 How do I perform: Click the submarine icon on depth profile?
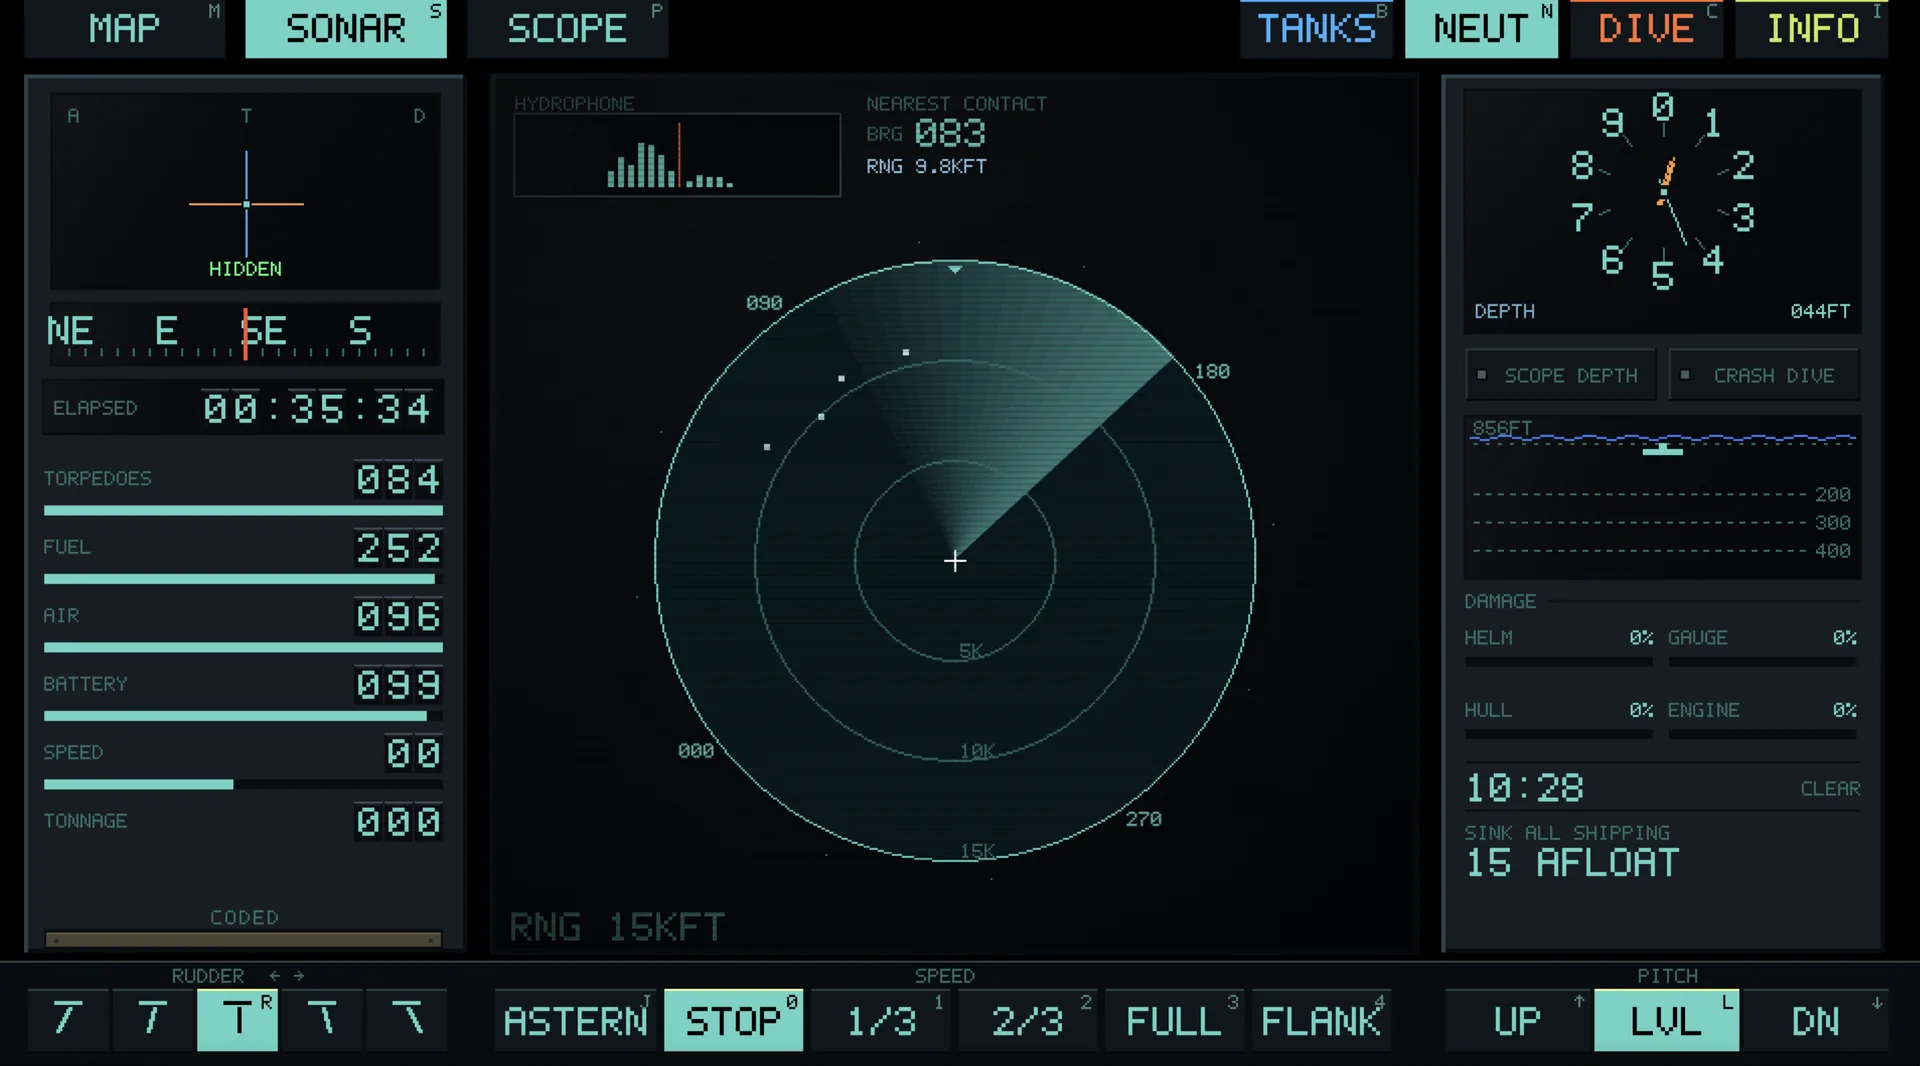point(1663,449)
